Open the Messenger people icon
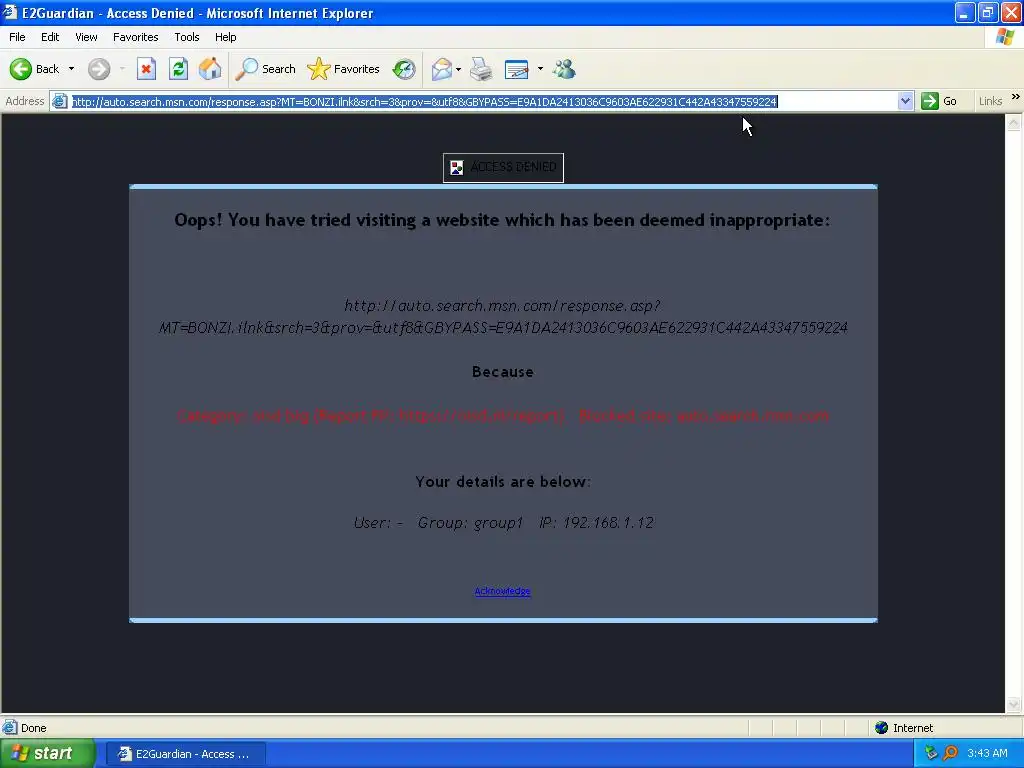This screenshot has width=1024, height=768. tap(564, 69)
